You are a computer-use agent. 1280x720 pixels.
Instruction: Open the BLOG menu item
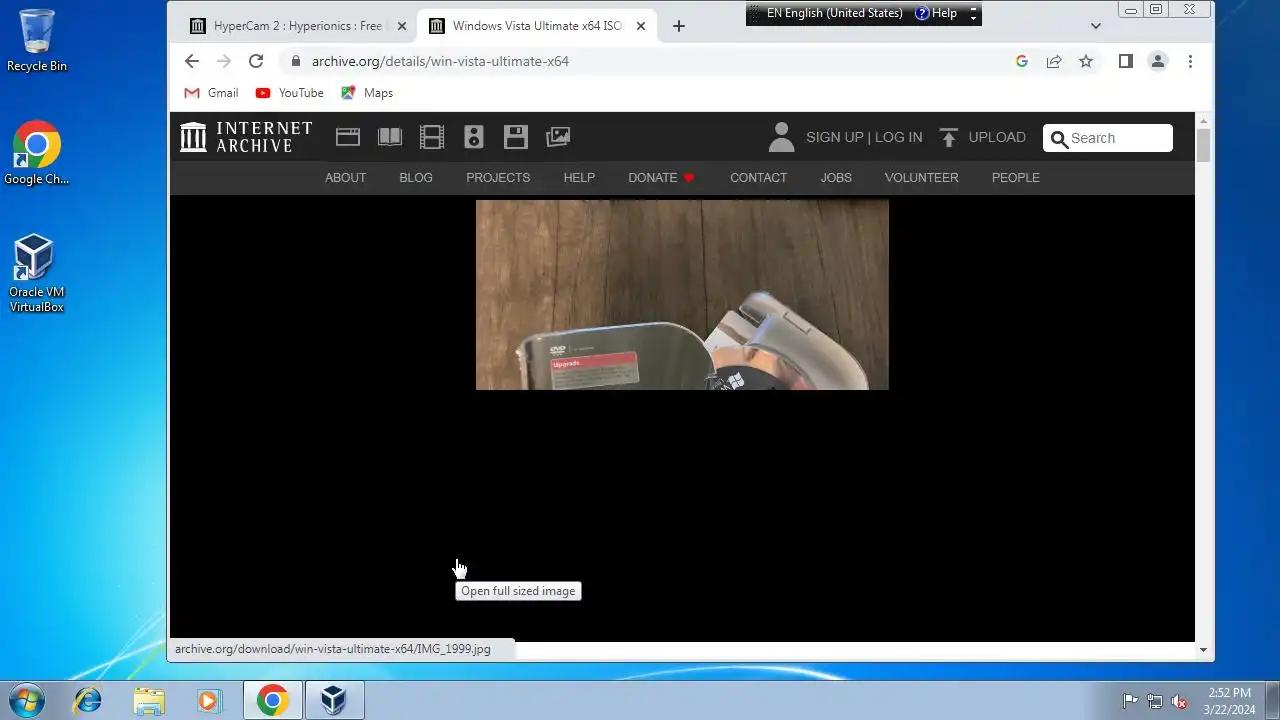click(416, 178)
